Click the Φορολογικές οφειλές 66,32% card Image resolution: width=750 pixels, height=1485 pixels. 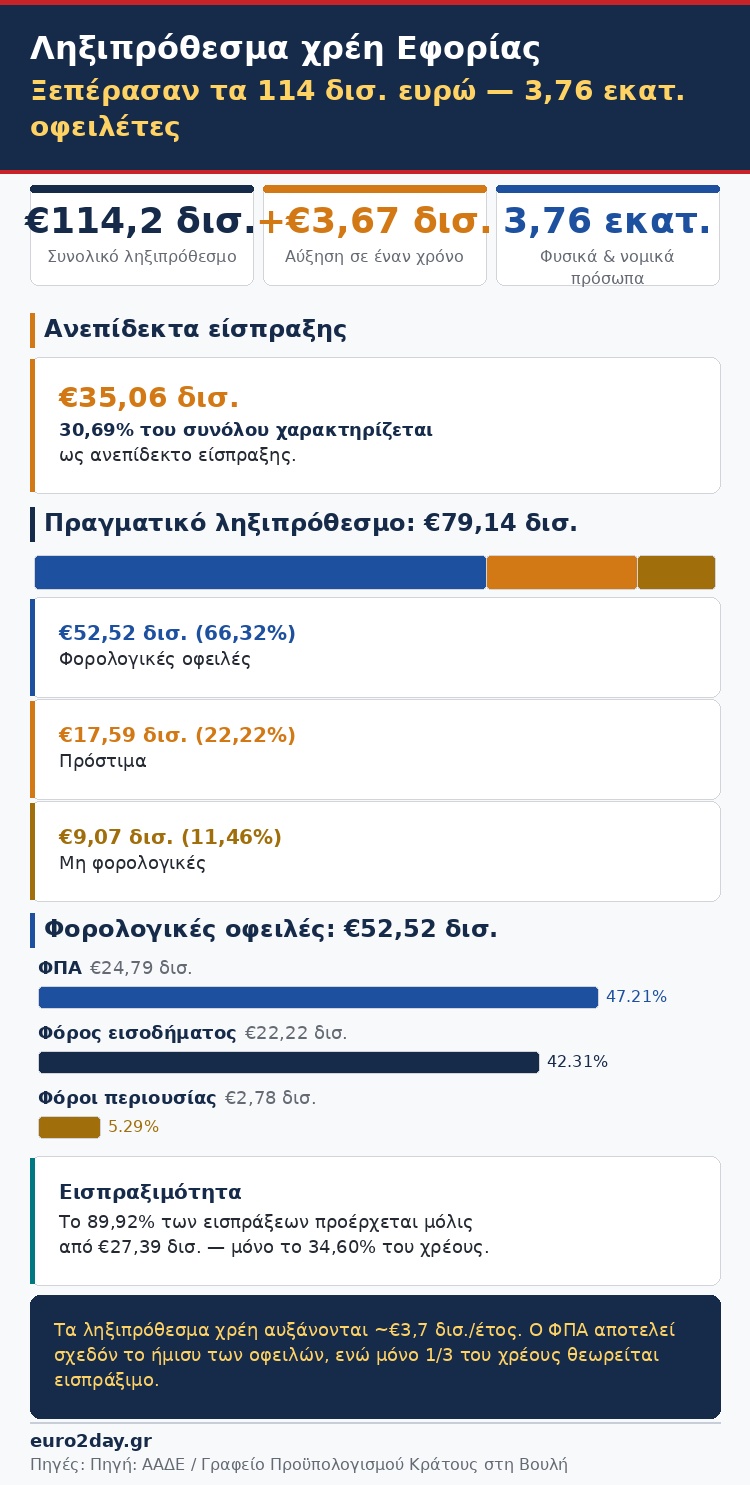pyautogui.click(x=375, y=647)
